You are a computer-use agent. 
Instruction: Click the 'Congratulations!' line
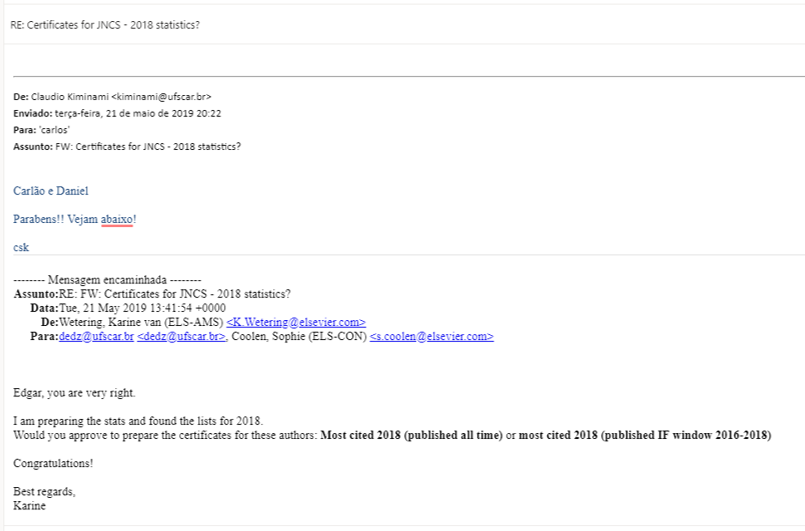pos(53,463)
